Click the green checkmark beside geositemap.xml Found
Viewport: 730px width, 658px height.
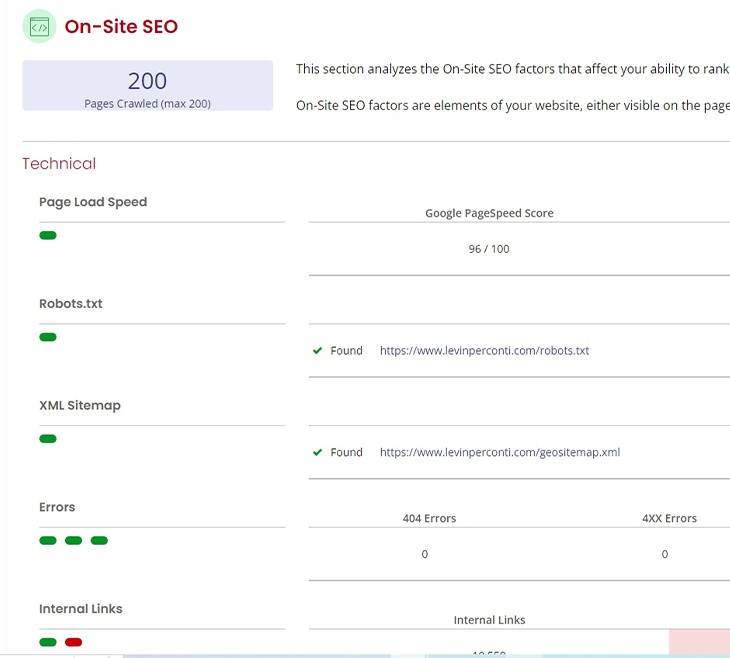coord(317,452)
